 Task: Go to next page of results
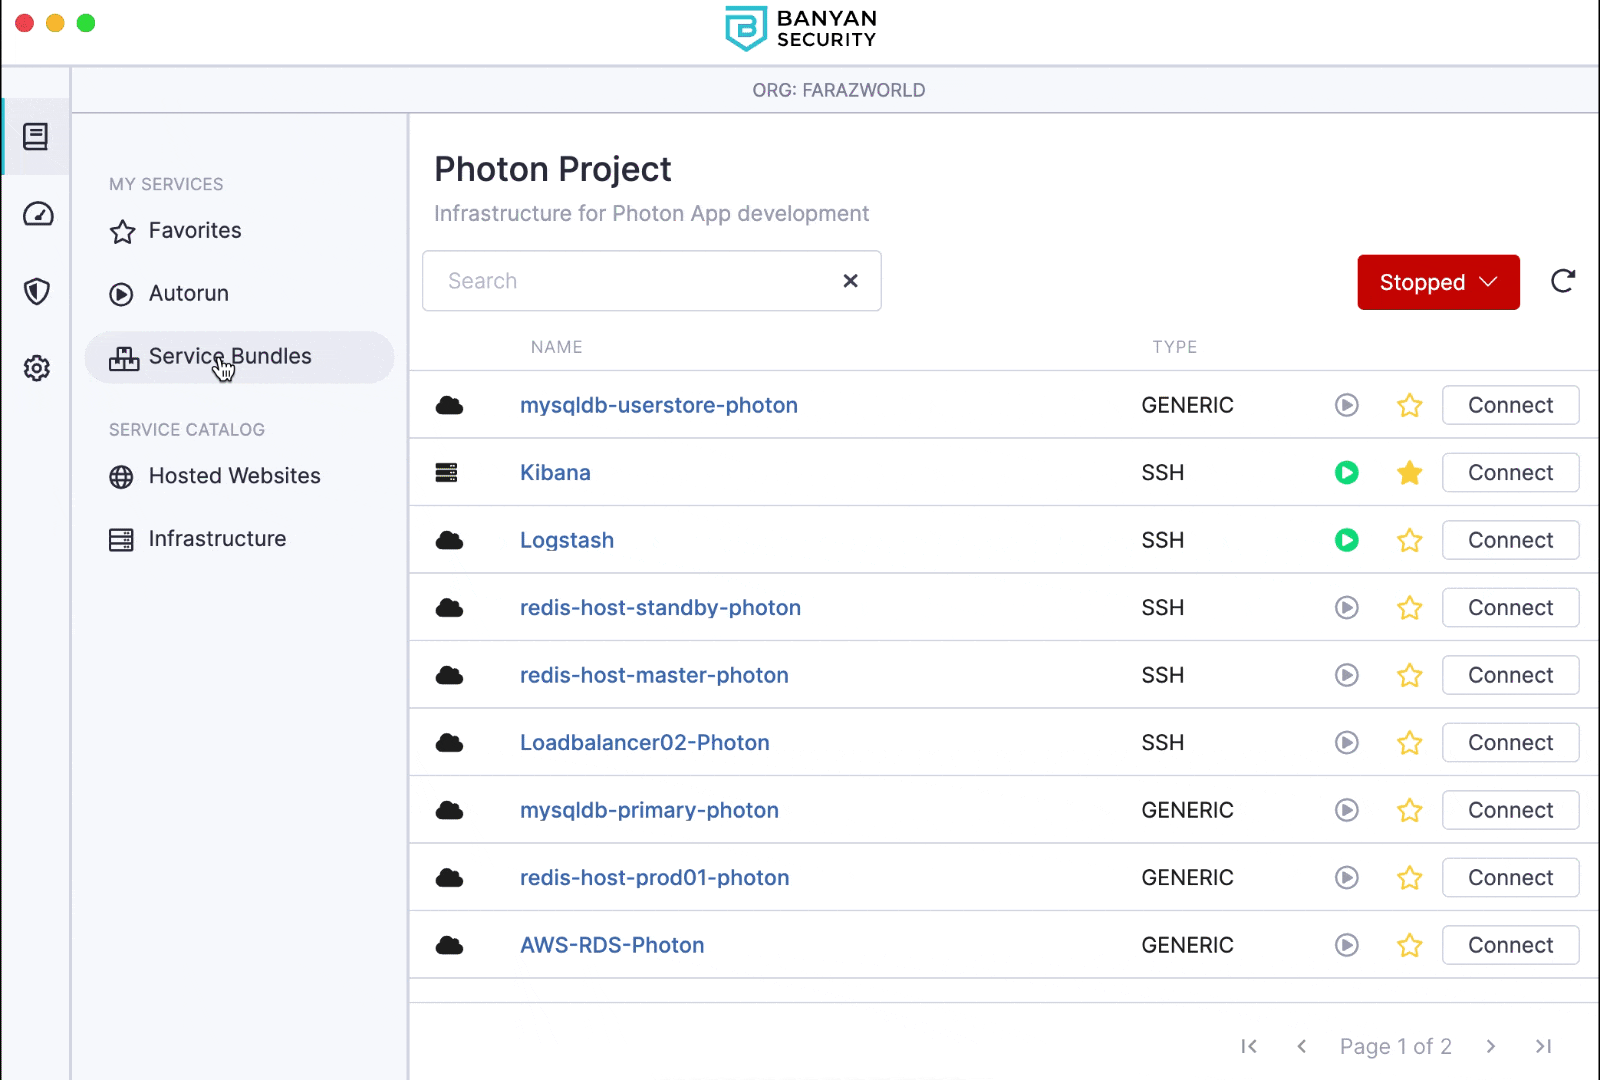point(1491,1046)
